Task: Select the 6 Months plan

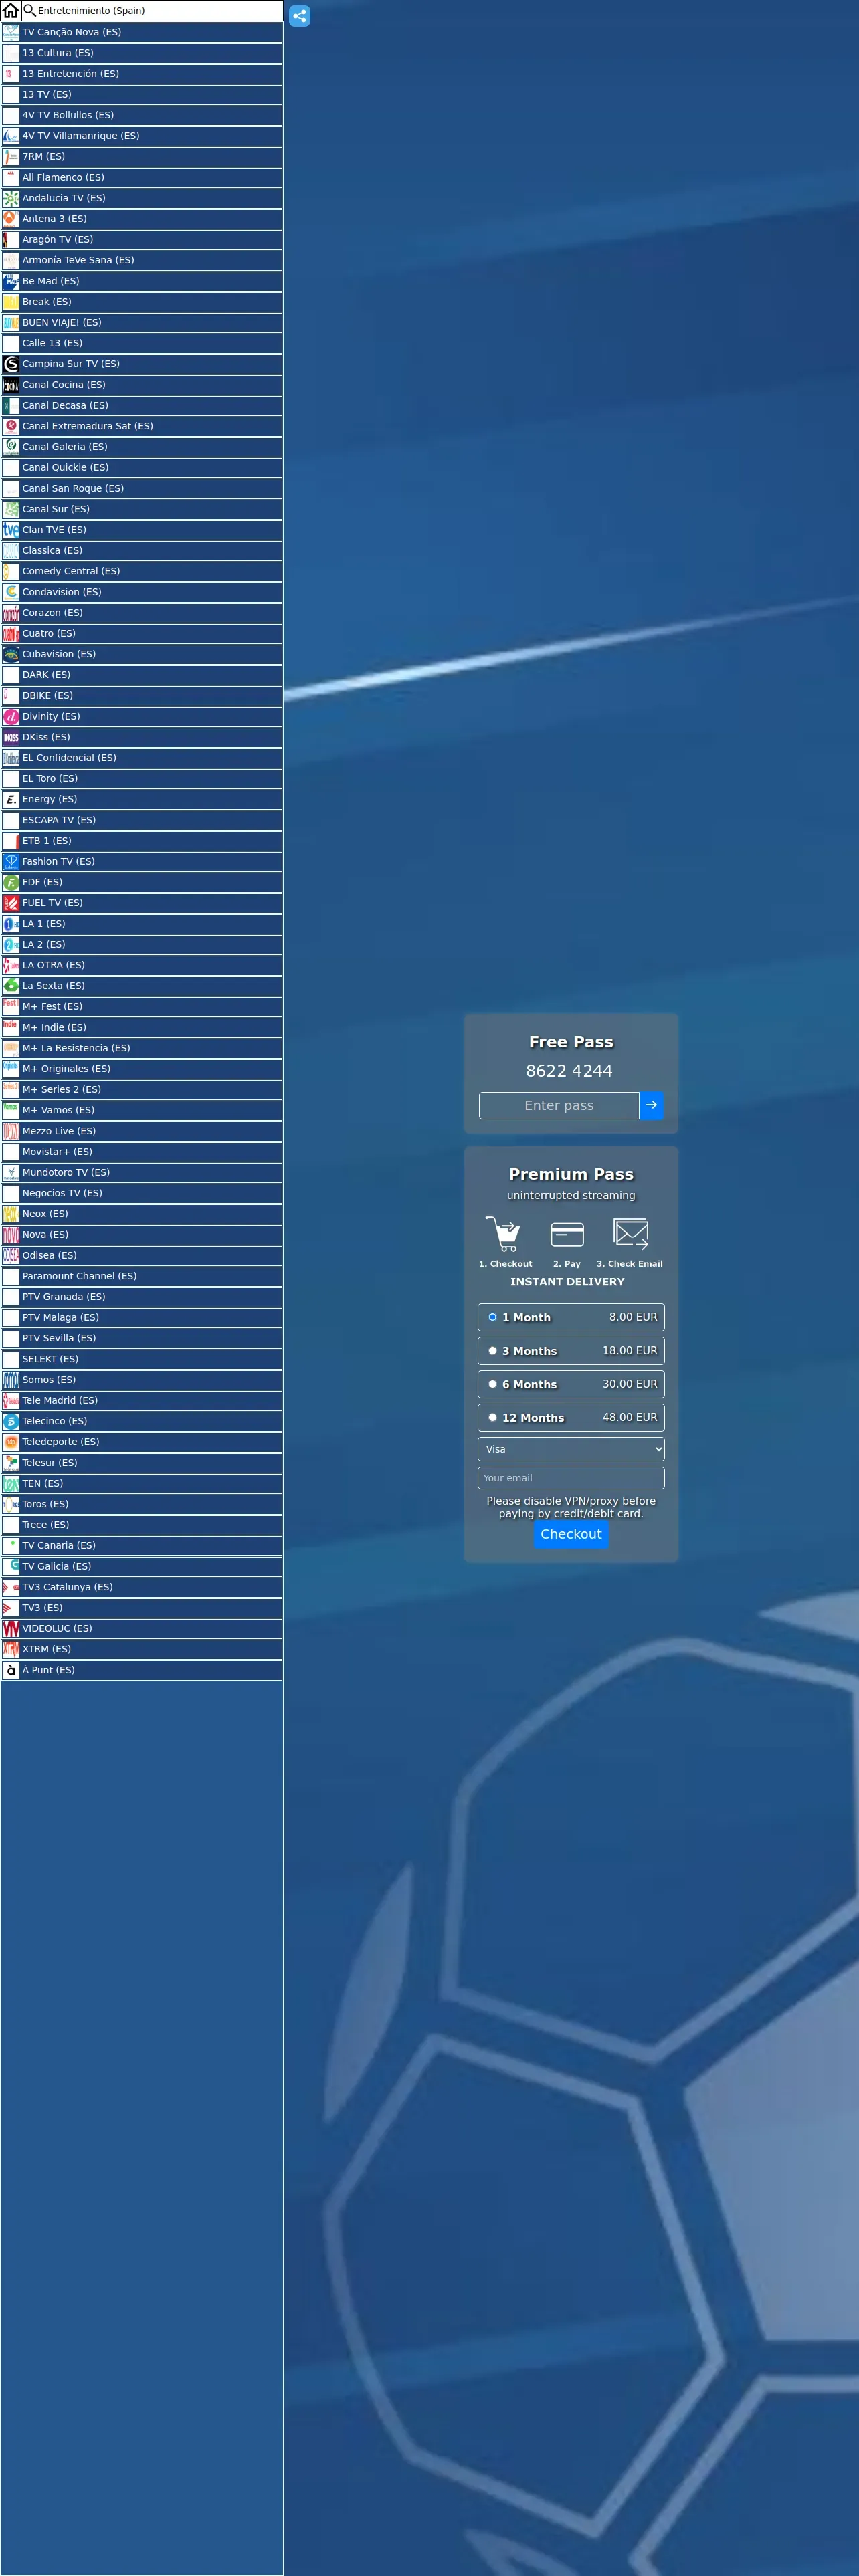Action: click(571, 1384)
